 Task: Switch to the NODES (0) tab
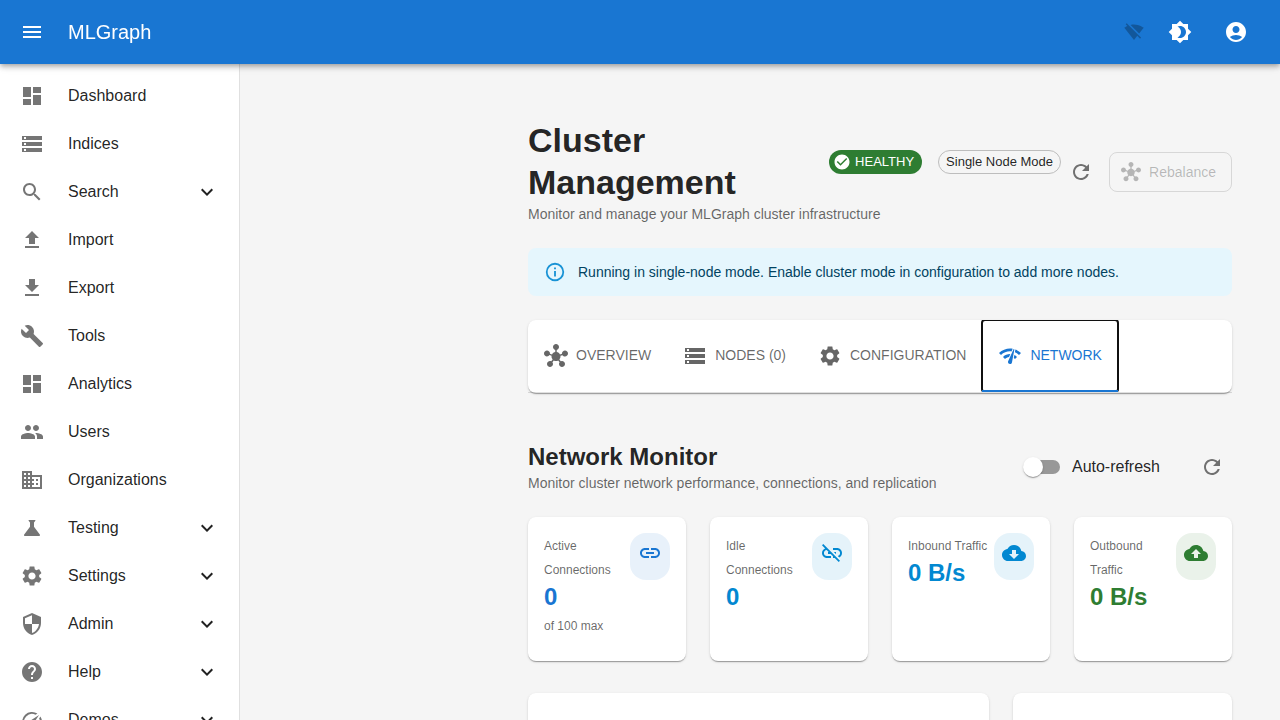click(x=735, y=355)
